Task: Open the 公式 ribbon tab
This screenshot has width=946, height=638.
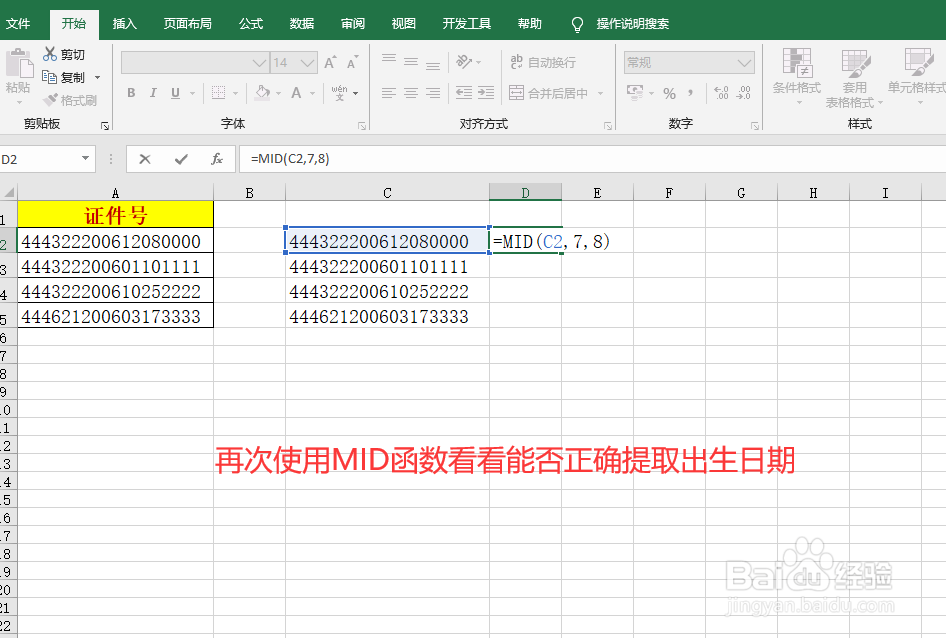Action: click(250, 22)
